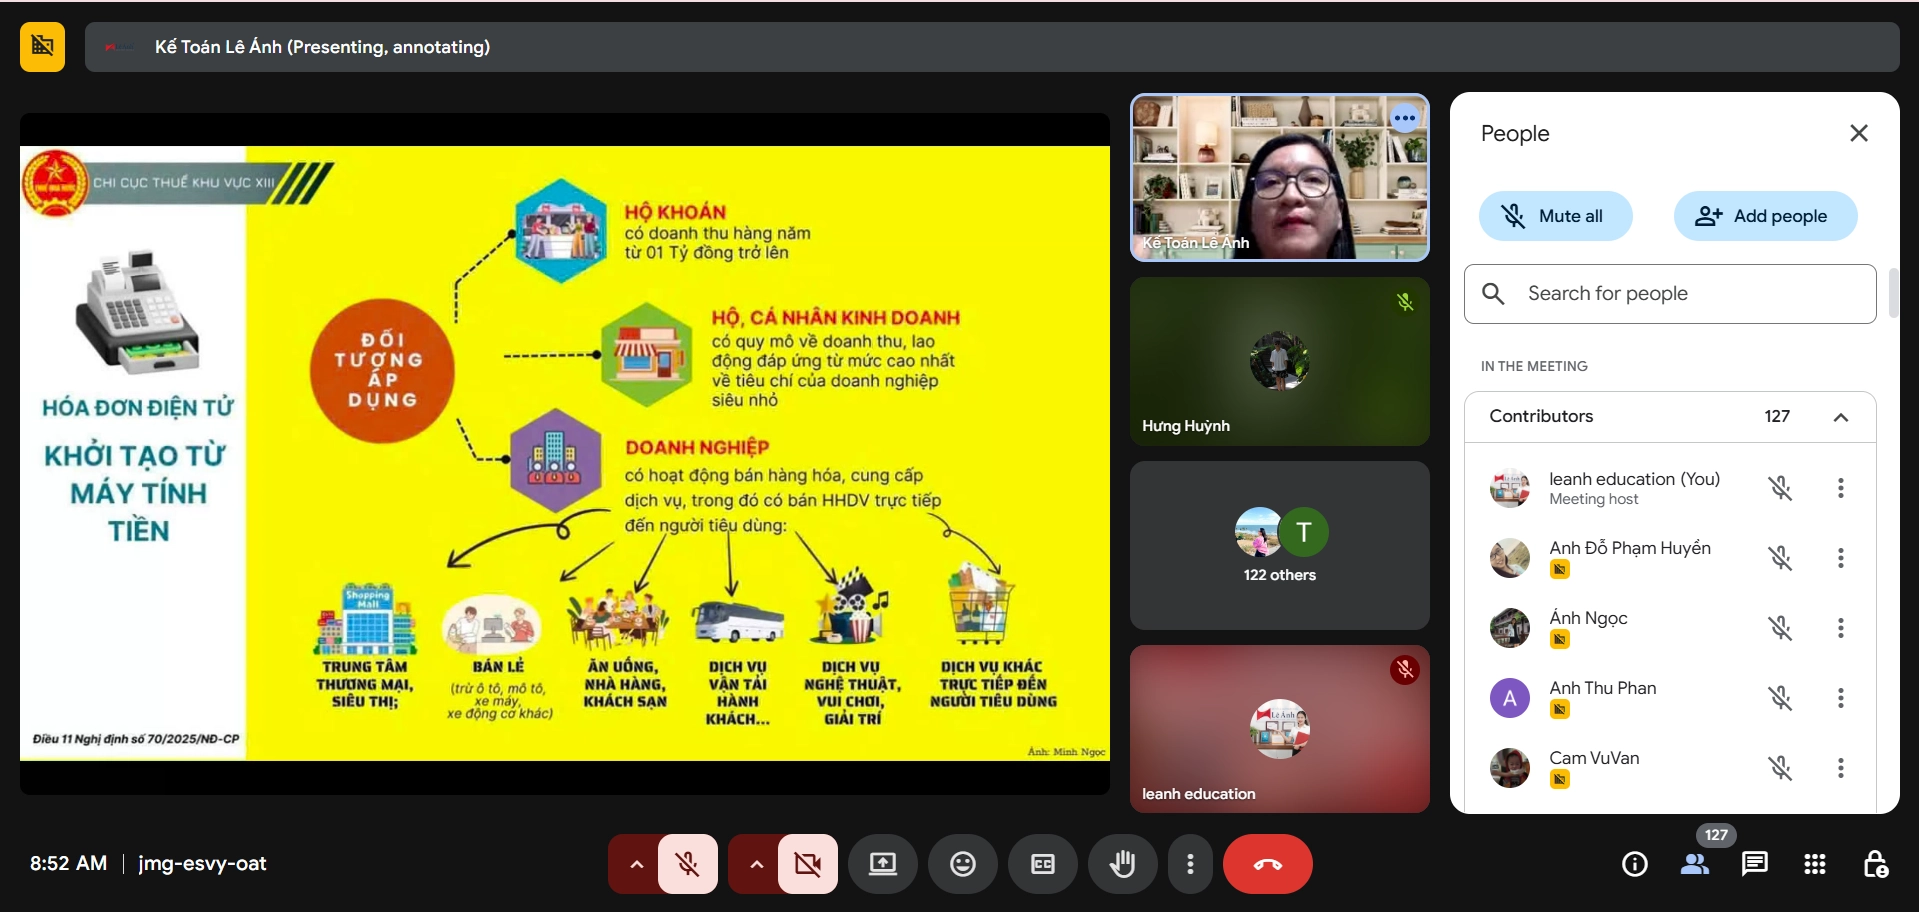The image size is (1919, 912).
Task: Toggle the camera on
Action: tap(808, 864)
